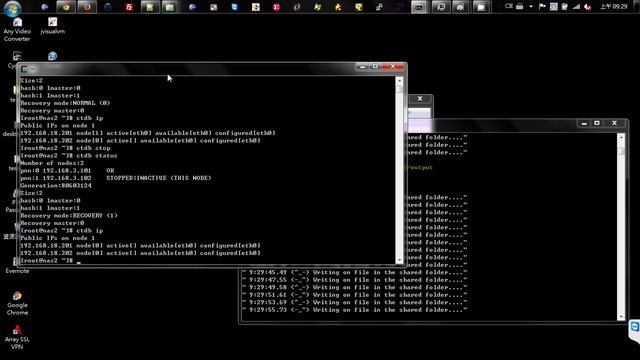Click the FileZilla icon in the taskbar
640x360 pixels.
click(x=129, y=7)
